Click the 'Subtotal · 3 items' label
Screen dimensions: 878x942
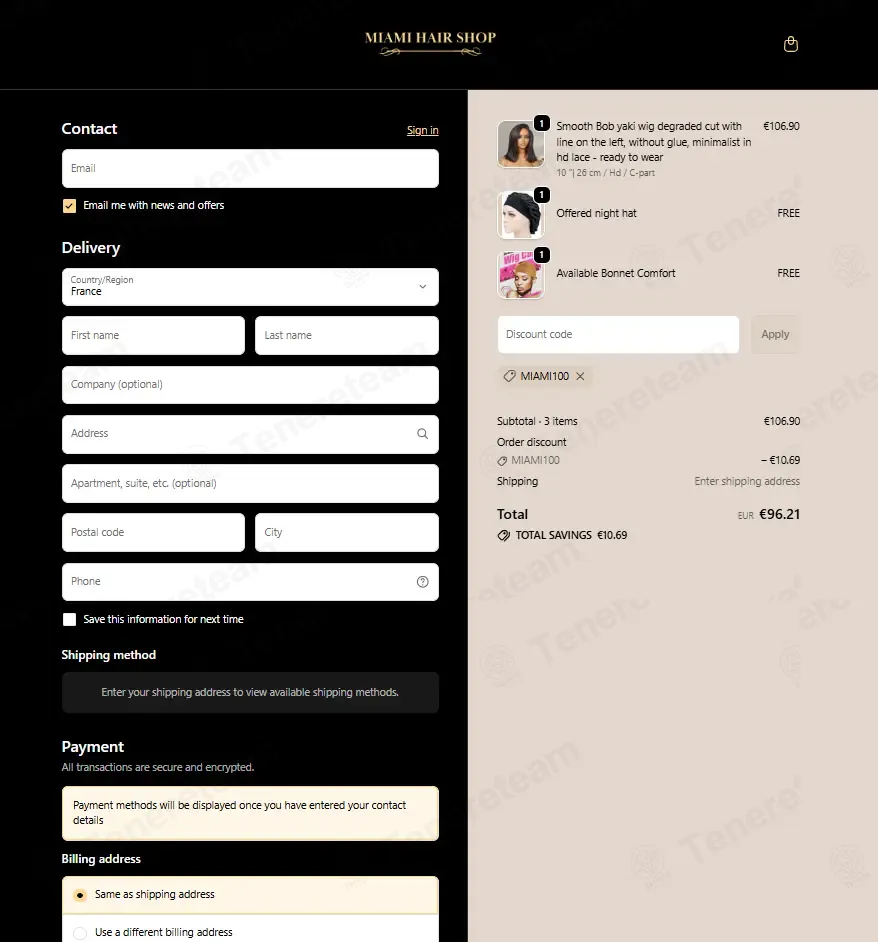click(x=537, y=421)
